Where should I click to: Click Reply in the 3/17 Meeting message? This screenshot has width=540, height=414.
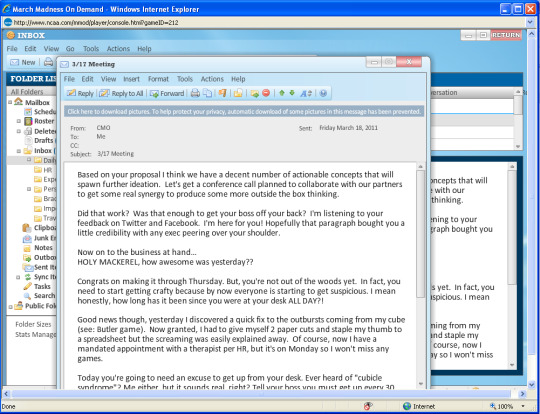point(80,93)
